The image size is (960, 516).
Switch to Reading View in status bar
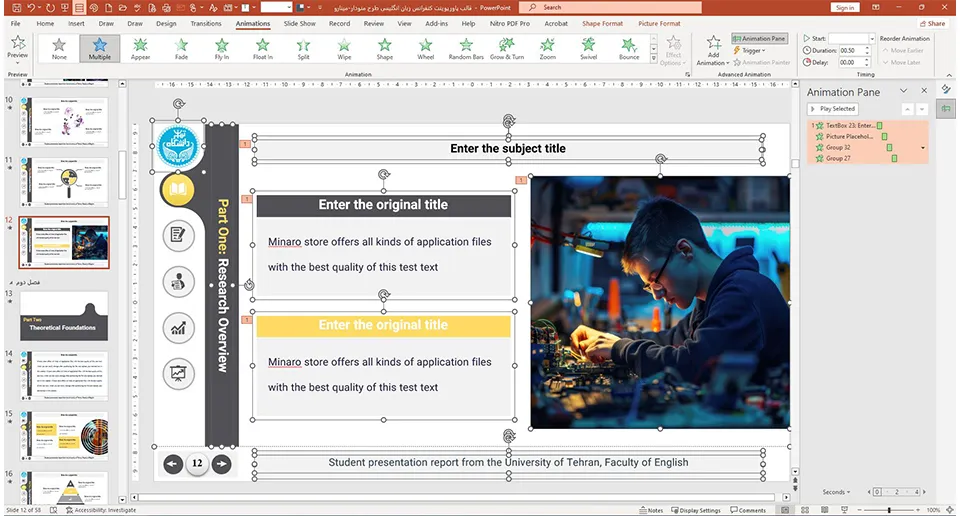pyautogui.click(x=824, y=510)
